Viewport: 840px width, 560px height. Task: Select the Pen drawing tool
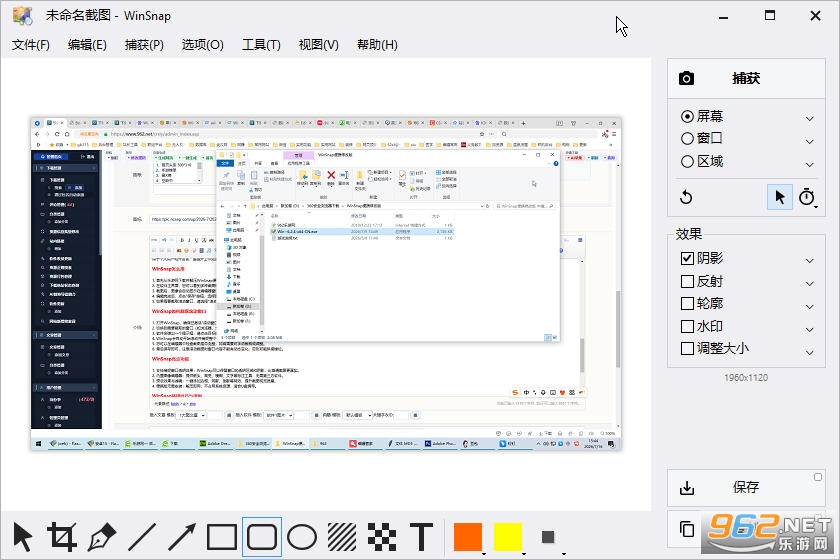pyautogui.click(x=102, y=536)
